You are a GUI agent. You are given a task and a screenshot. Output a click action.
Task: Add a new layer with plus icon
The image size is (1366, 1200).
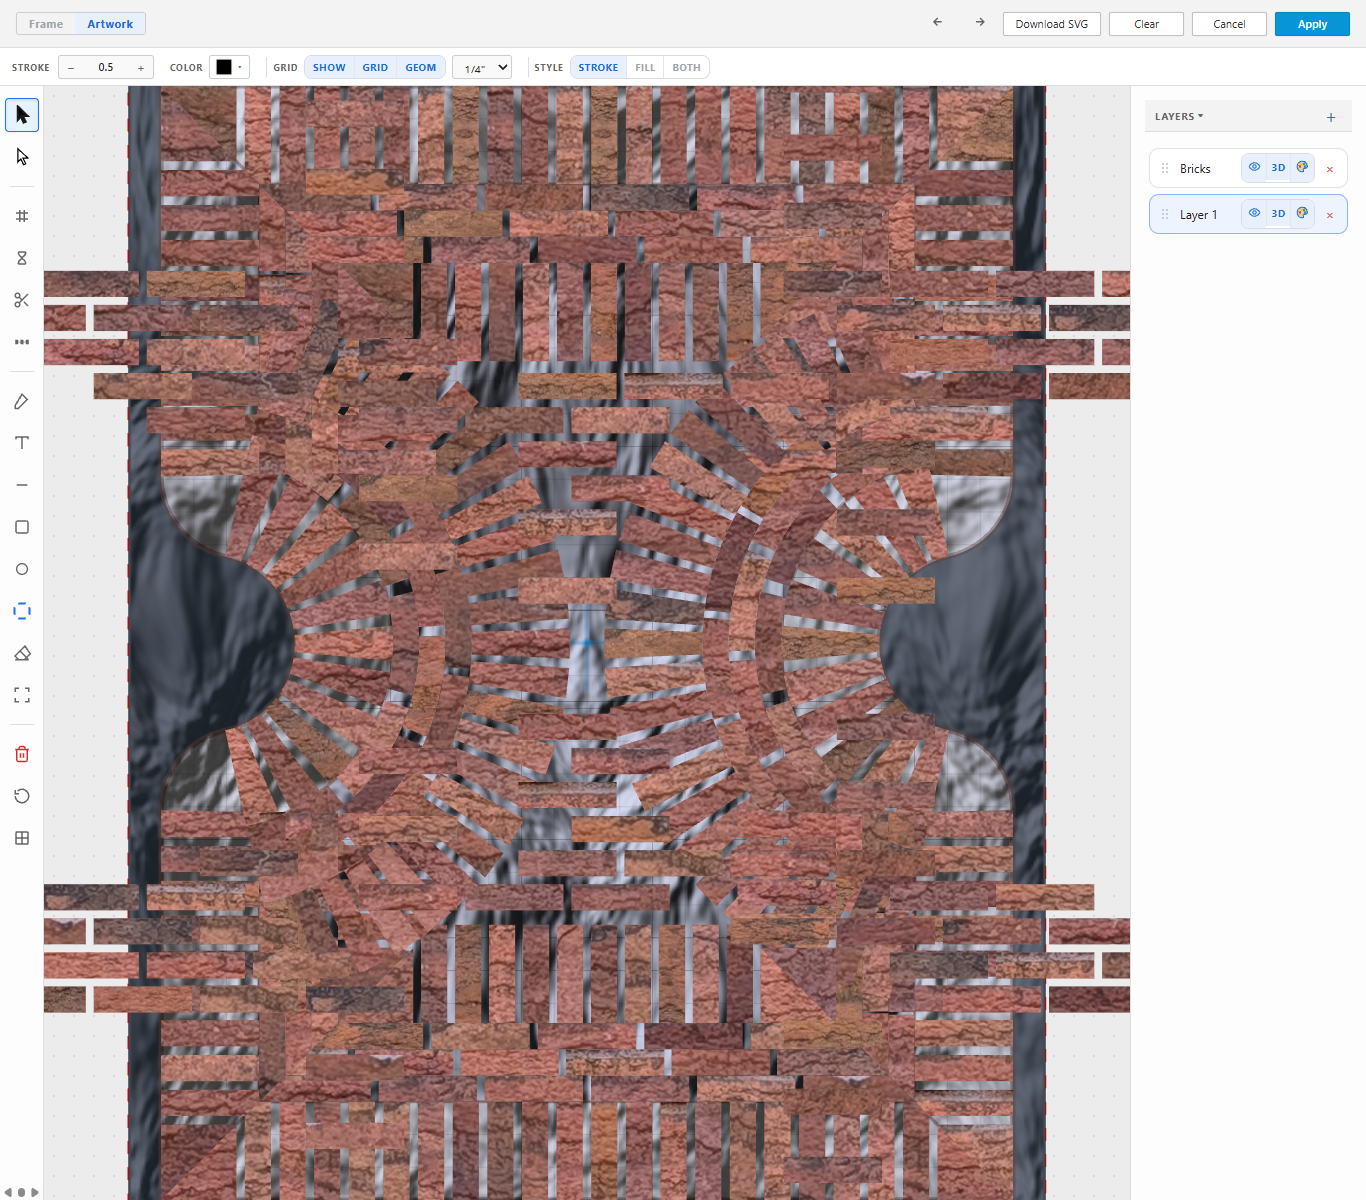(x=1331, y=117)
